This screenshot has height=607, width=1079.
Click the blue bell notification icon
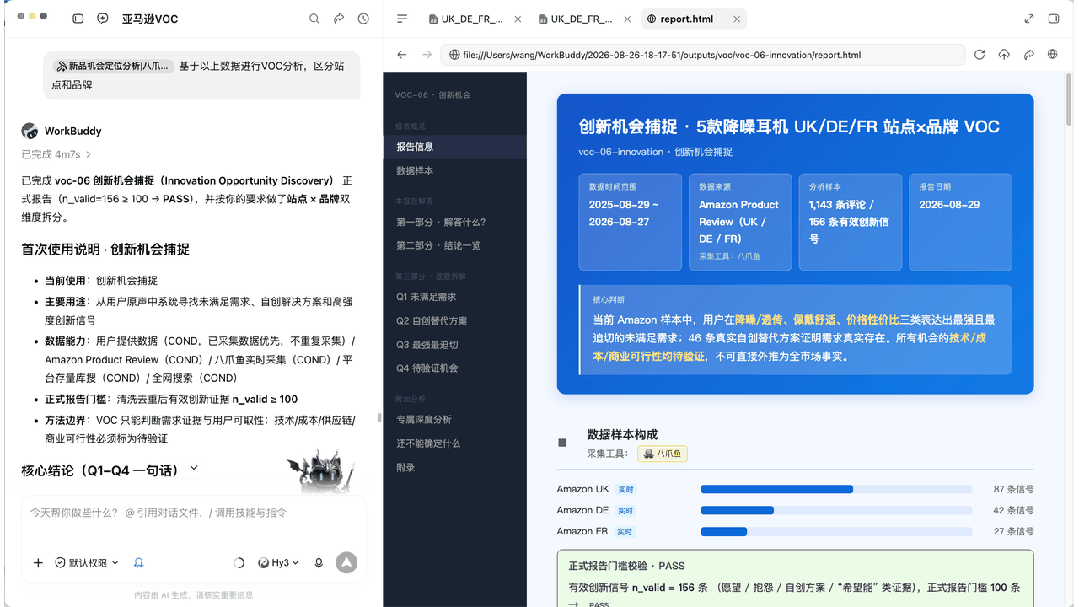(x=138, y=563)
